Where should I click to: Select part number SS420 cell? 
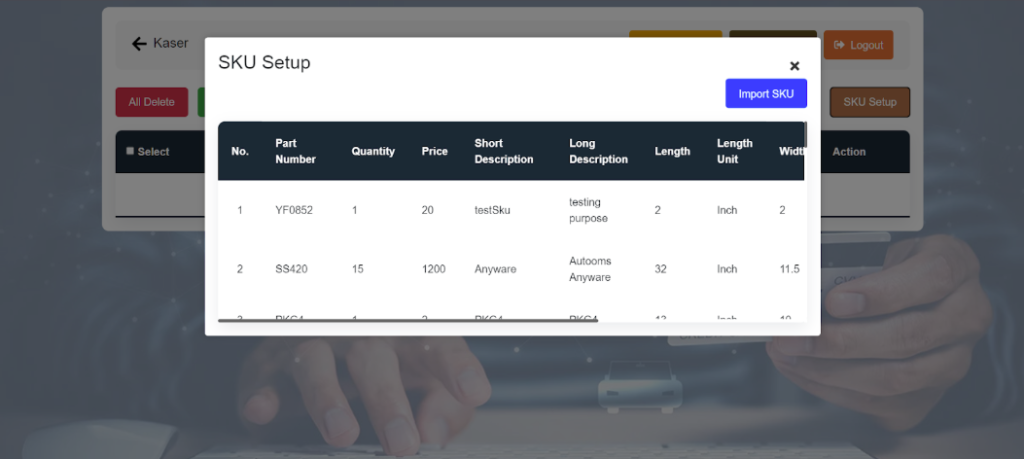(x=291, y=269)
